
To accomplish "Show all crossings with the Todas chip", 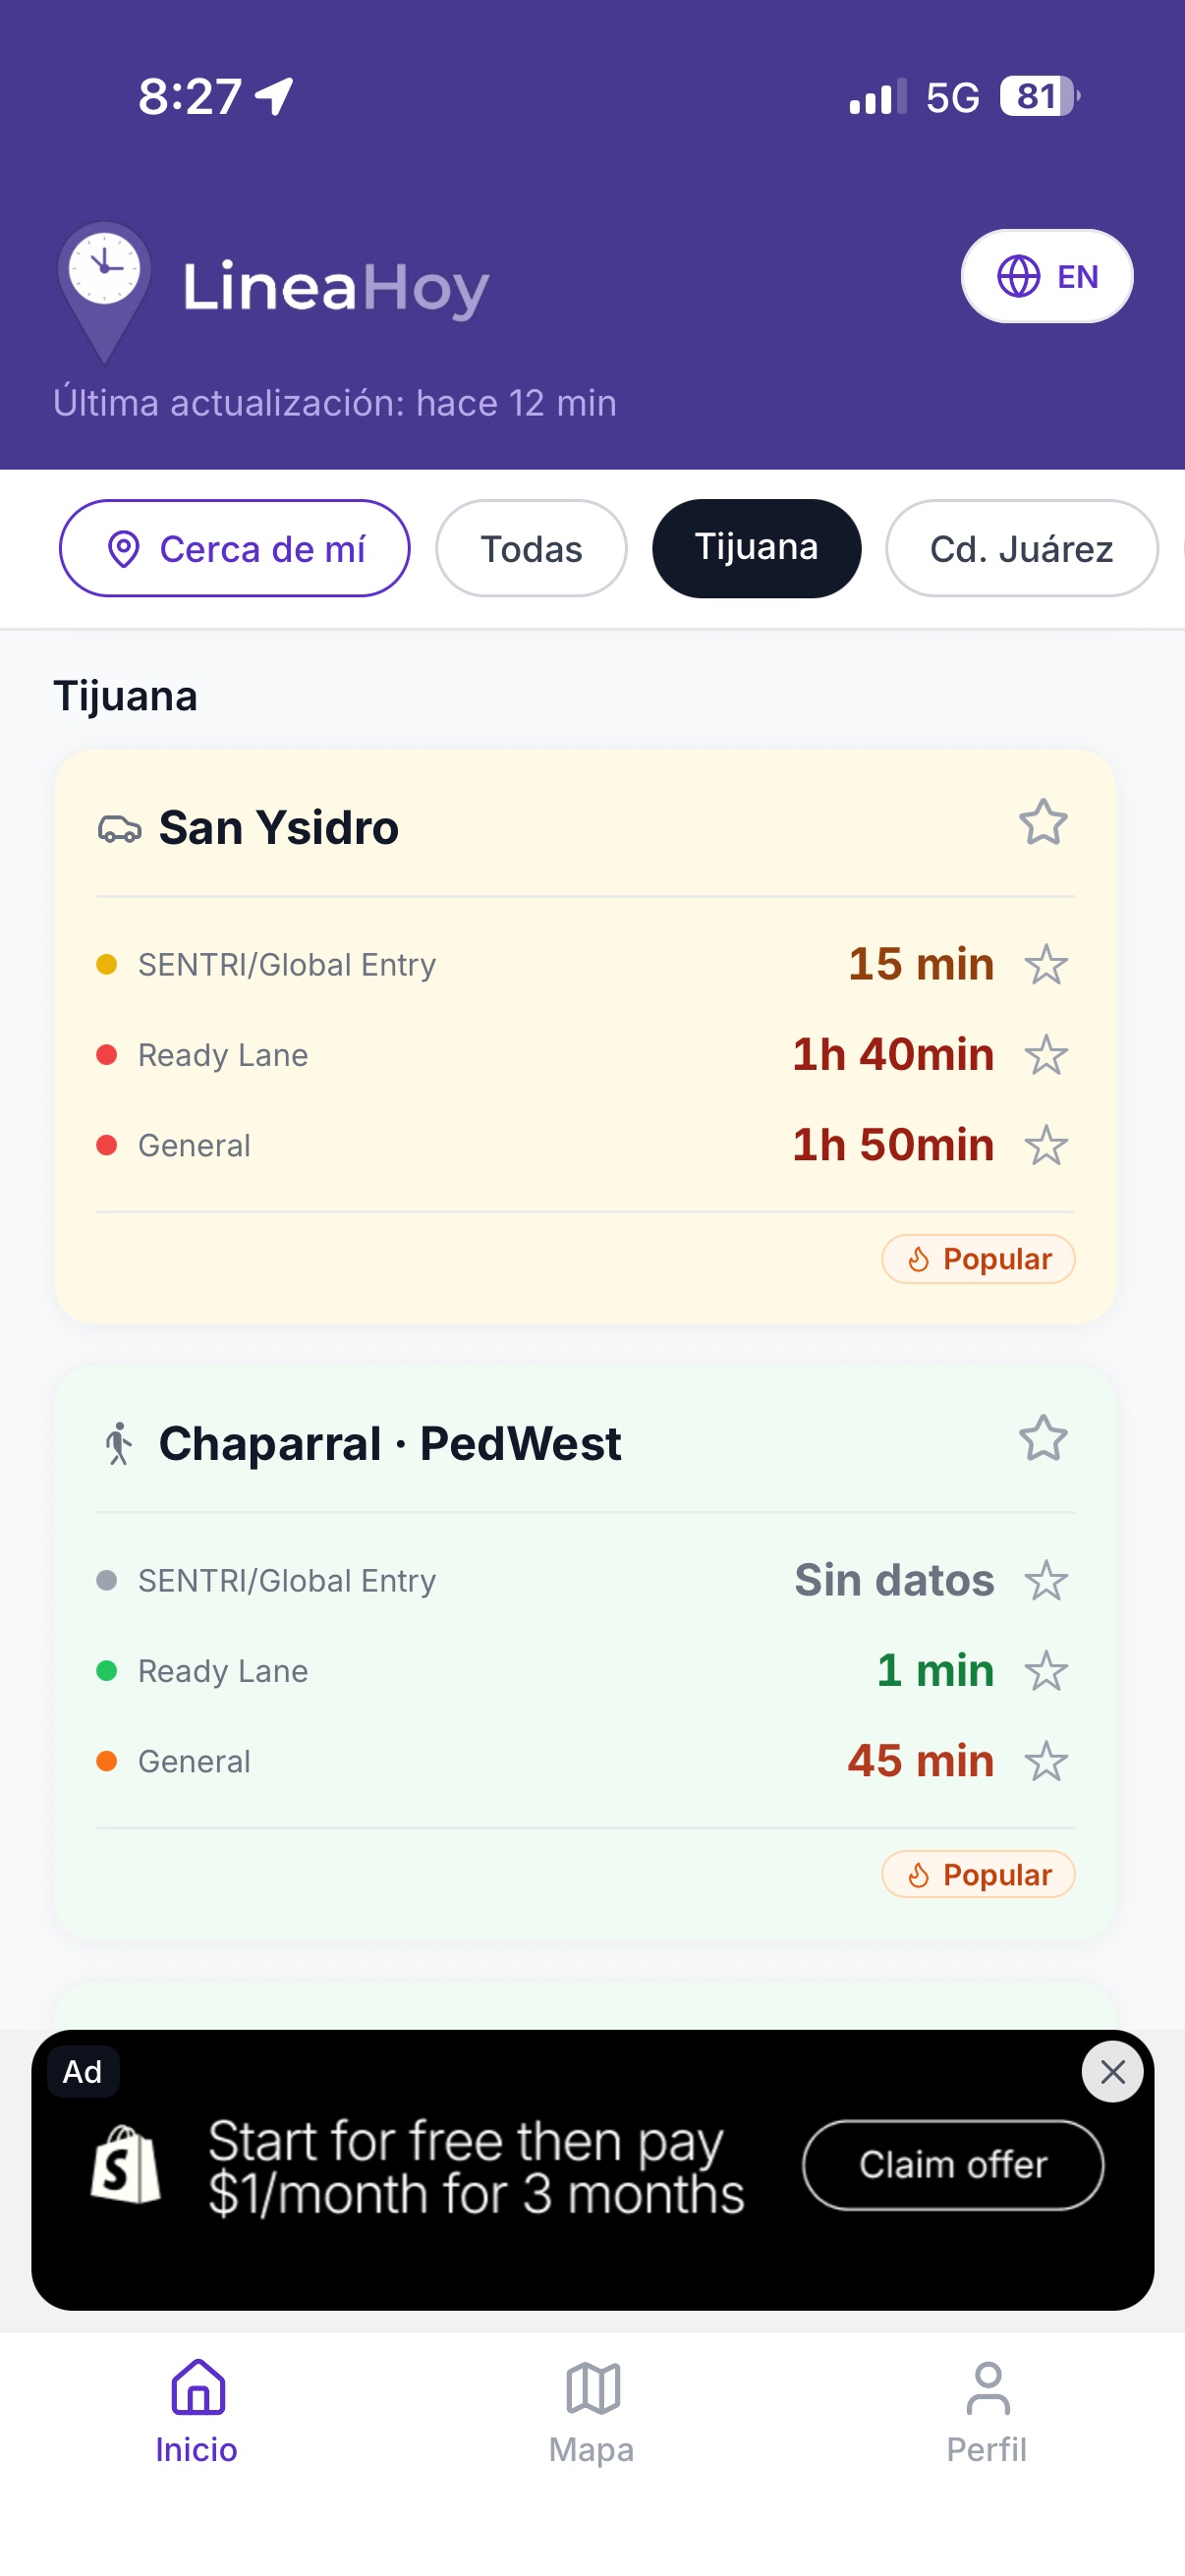I will [x=531, y=548].
